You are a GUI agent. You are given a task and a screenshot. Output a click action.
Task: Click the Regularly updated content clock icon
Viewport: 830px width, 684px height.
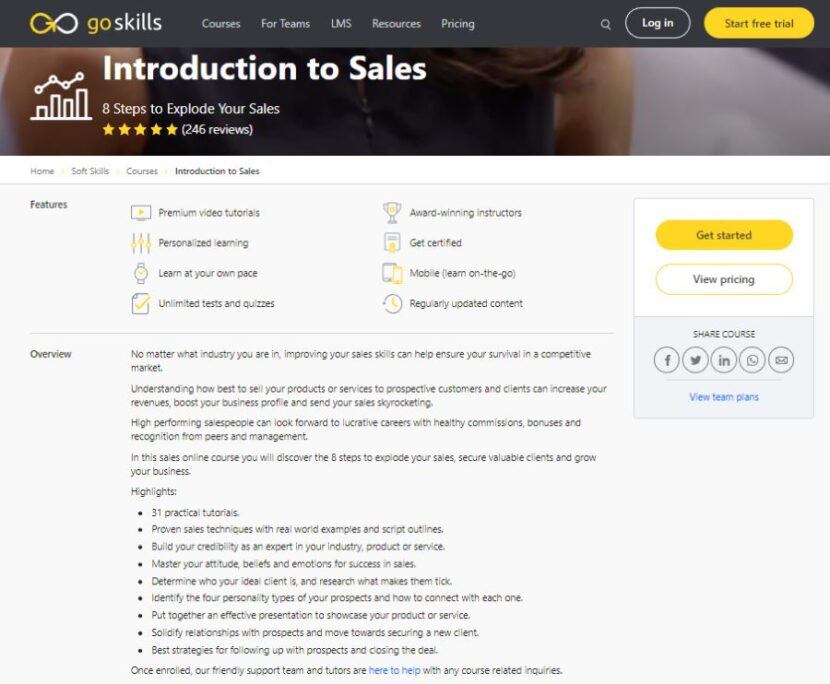(x=391, y=303)
